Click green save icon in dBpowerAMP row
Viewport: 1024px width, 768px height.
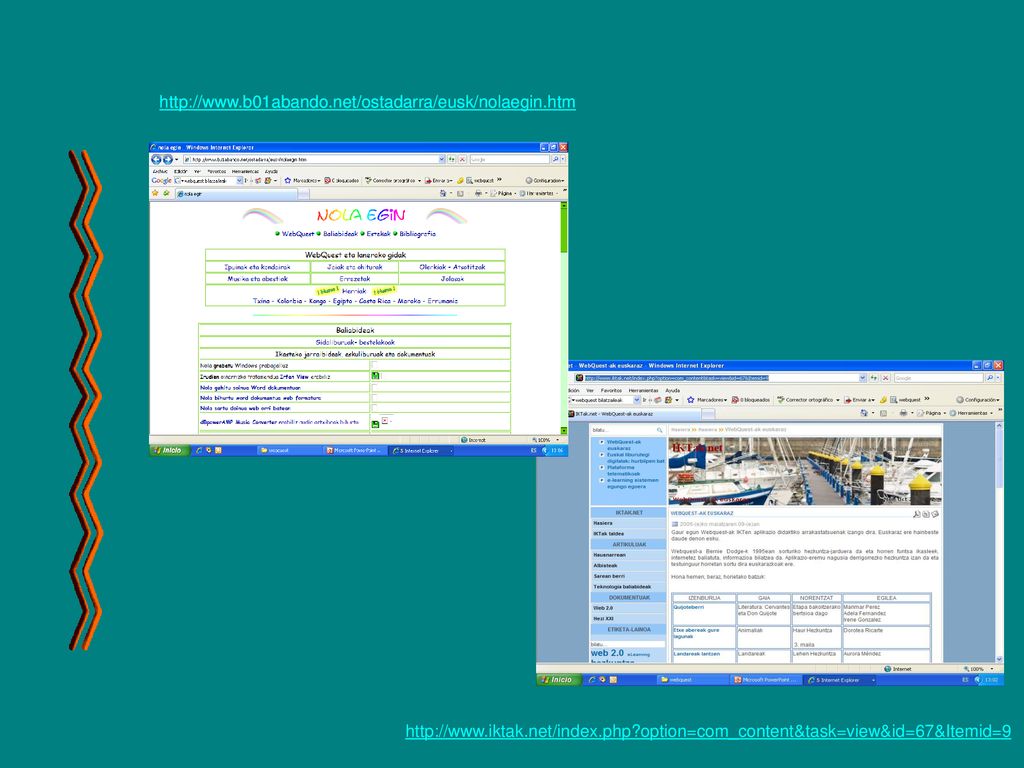click(375, 424)
